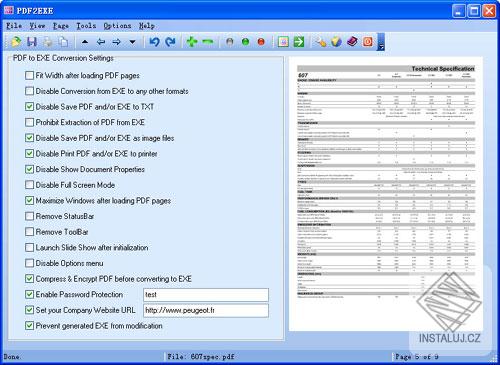
Task: Click the Open file folder icon
Action: (16, 42)
